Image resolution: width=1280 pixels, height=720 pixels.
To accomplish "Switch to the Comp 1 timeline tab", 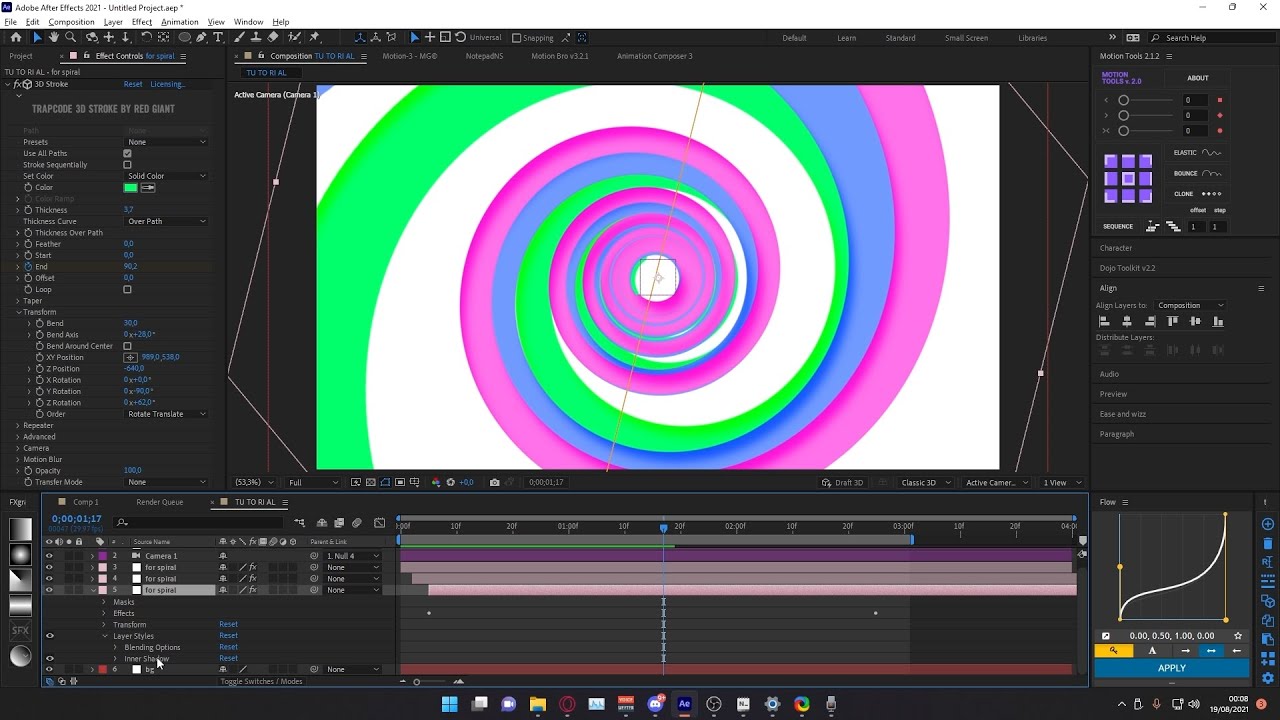I will (85, 502).
